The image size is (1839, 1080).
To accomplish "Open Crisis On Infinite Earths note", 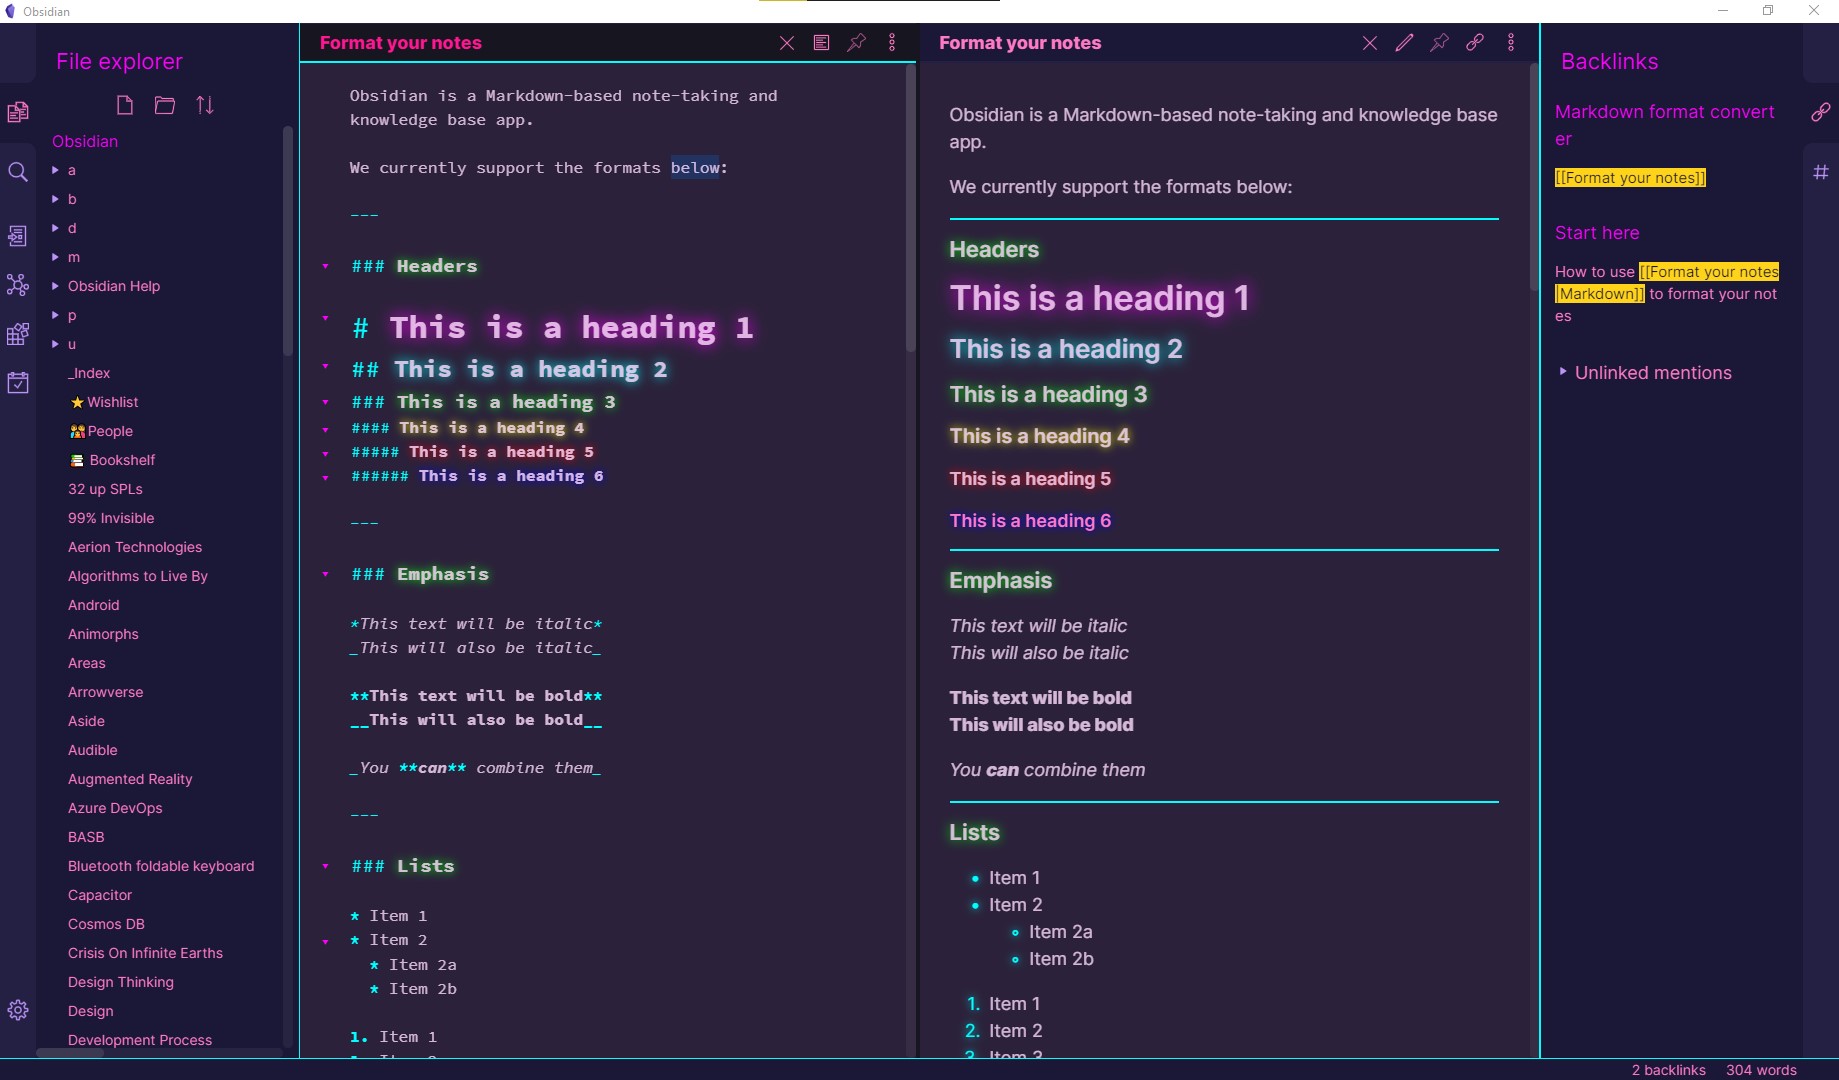I will pos(145,953).
